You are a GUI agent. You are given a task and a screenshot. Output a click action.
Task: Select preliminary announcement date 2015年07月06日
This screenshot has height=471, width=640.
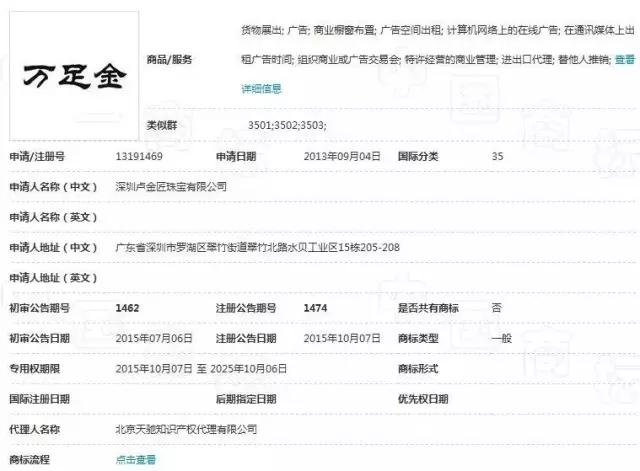(156, 338)
